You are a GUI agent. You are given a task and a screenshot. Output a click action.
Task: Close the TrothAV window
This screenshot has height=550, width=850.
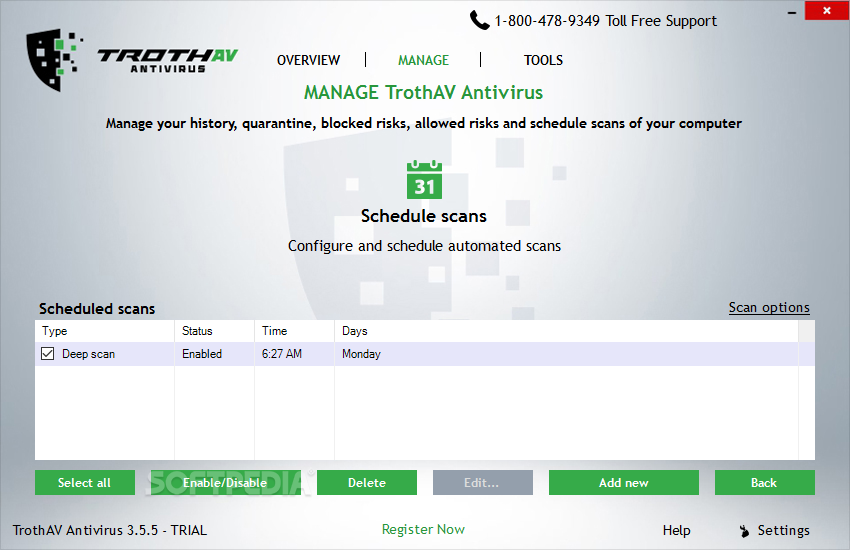[x=827, y=10]
